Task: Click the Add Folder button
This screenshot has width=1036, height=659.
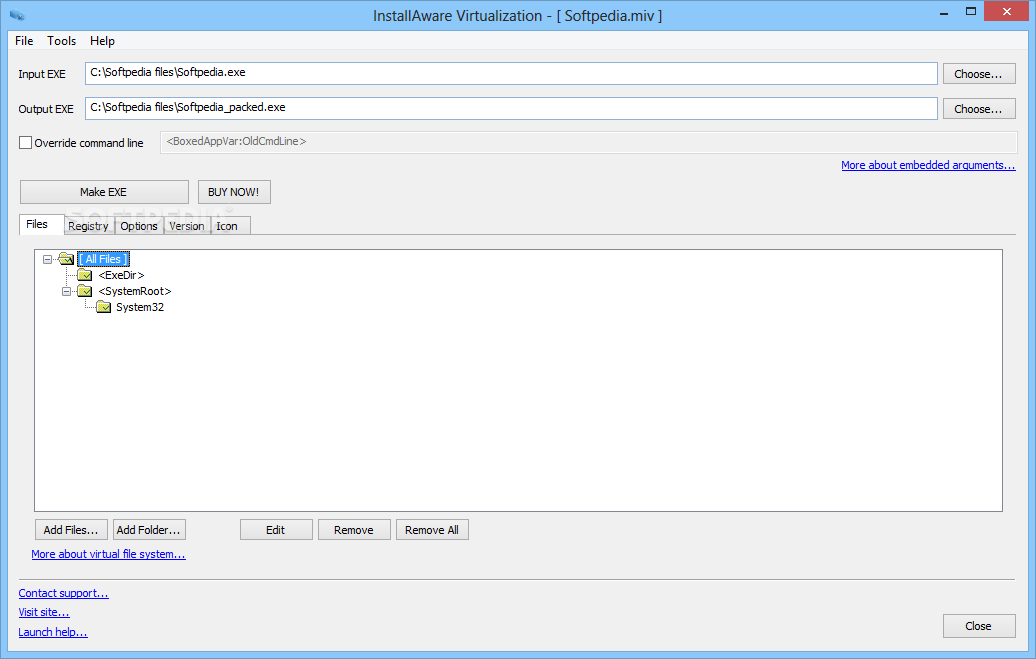Action: 149,530
